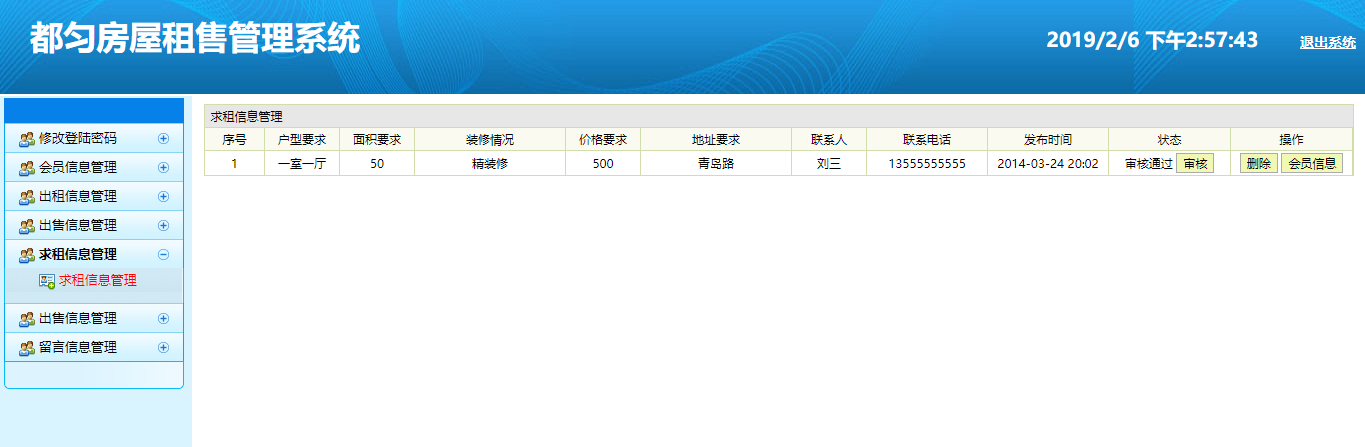The image size is (1365, 447).
Task: Click the 求租信息管理 table caption
Action: pos(246,117)
